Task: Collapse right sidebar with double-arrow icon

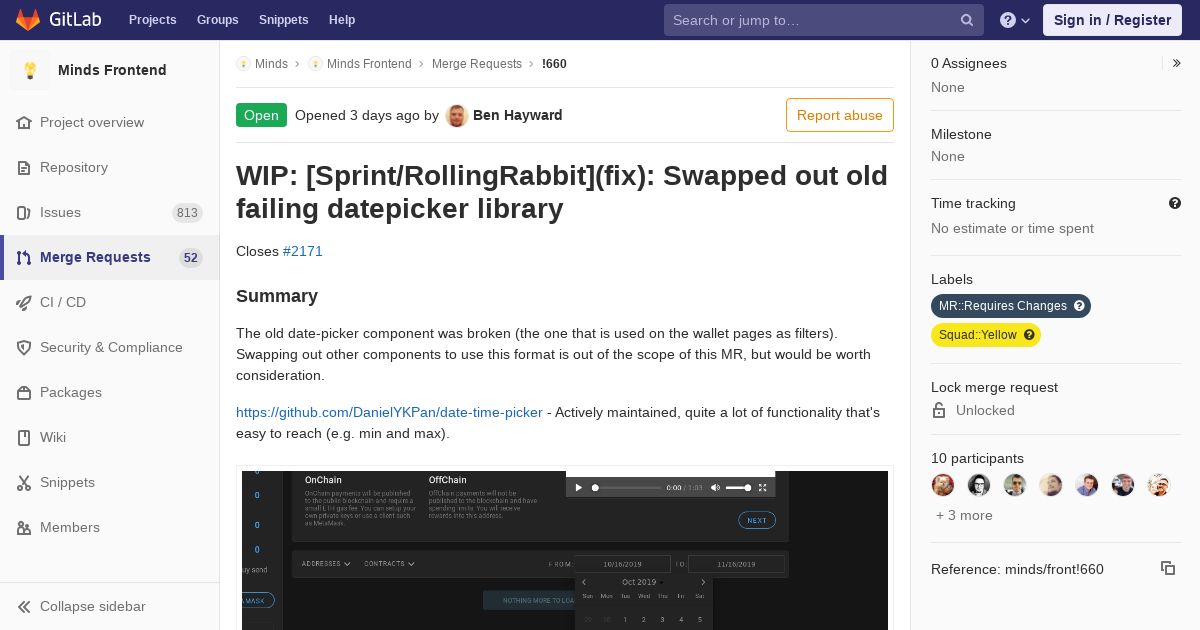Action: click(x=1177, y=63)
